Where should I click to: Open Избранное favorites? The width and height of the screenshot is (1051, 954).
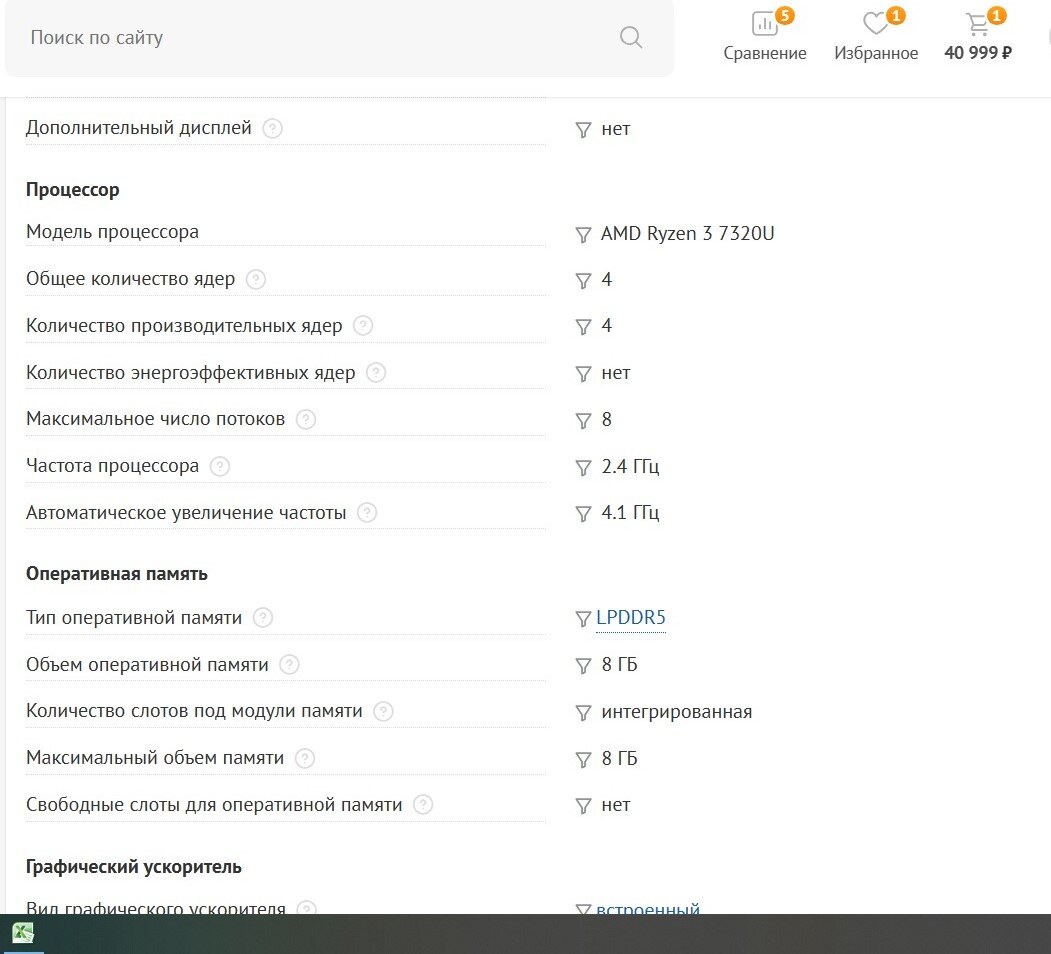coord(876,35)
